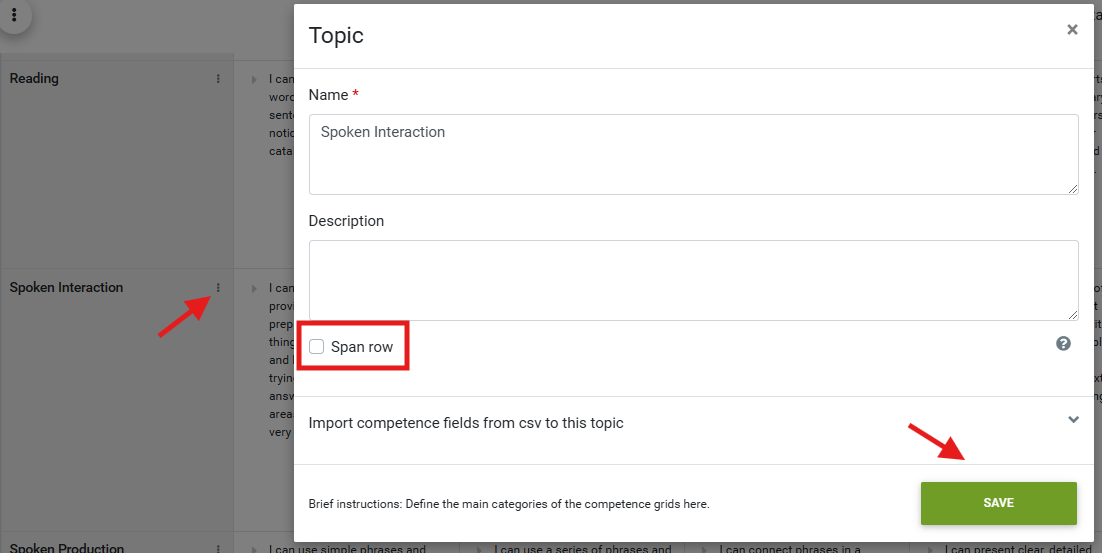Click into the Description text area
The height and width of the screenshot is (553, 1102).
pyautogui.click(x=694, y=280)
